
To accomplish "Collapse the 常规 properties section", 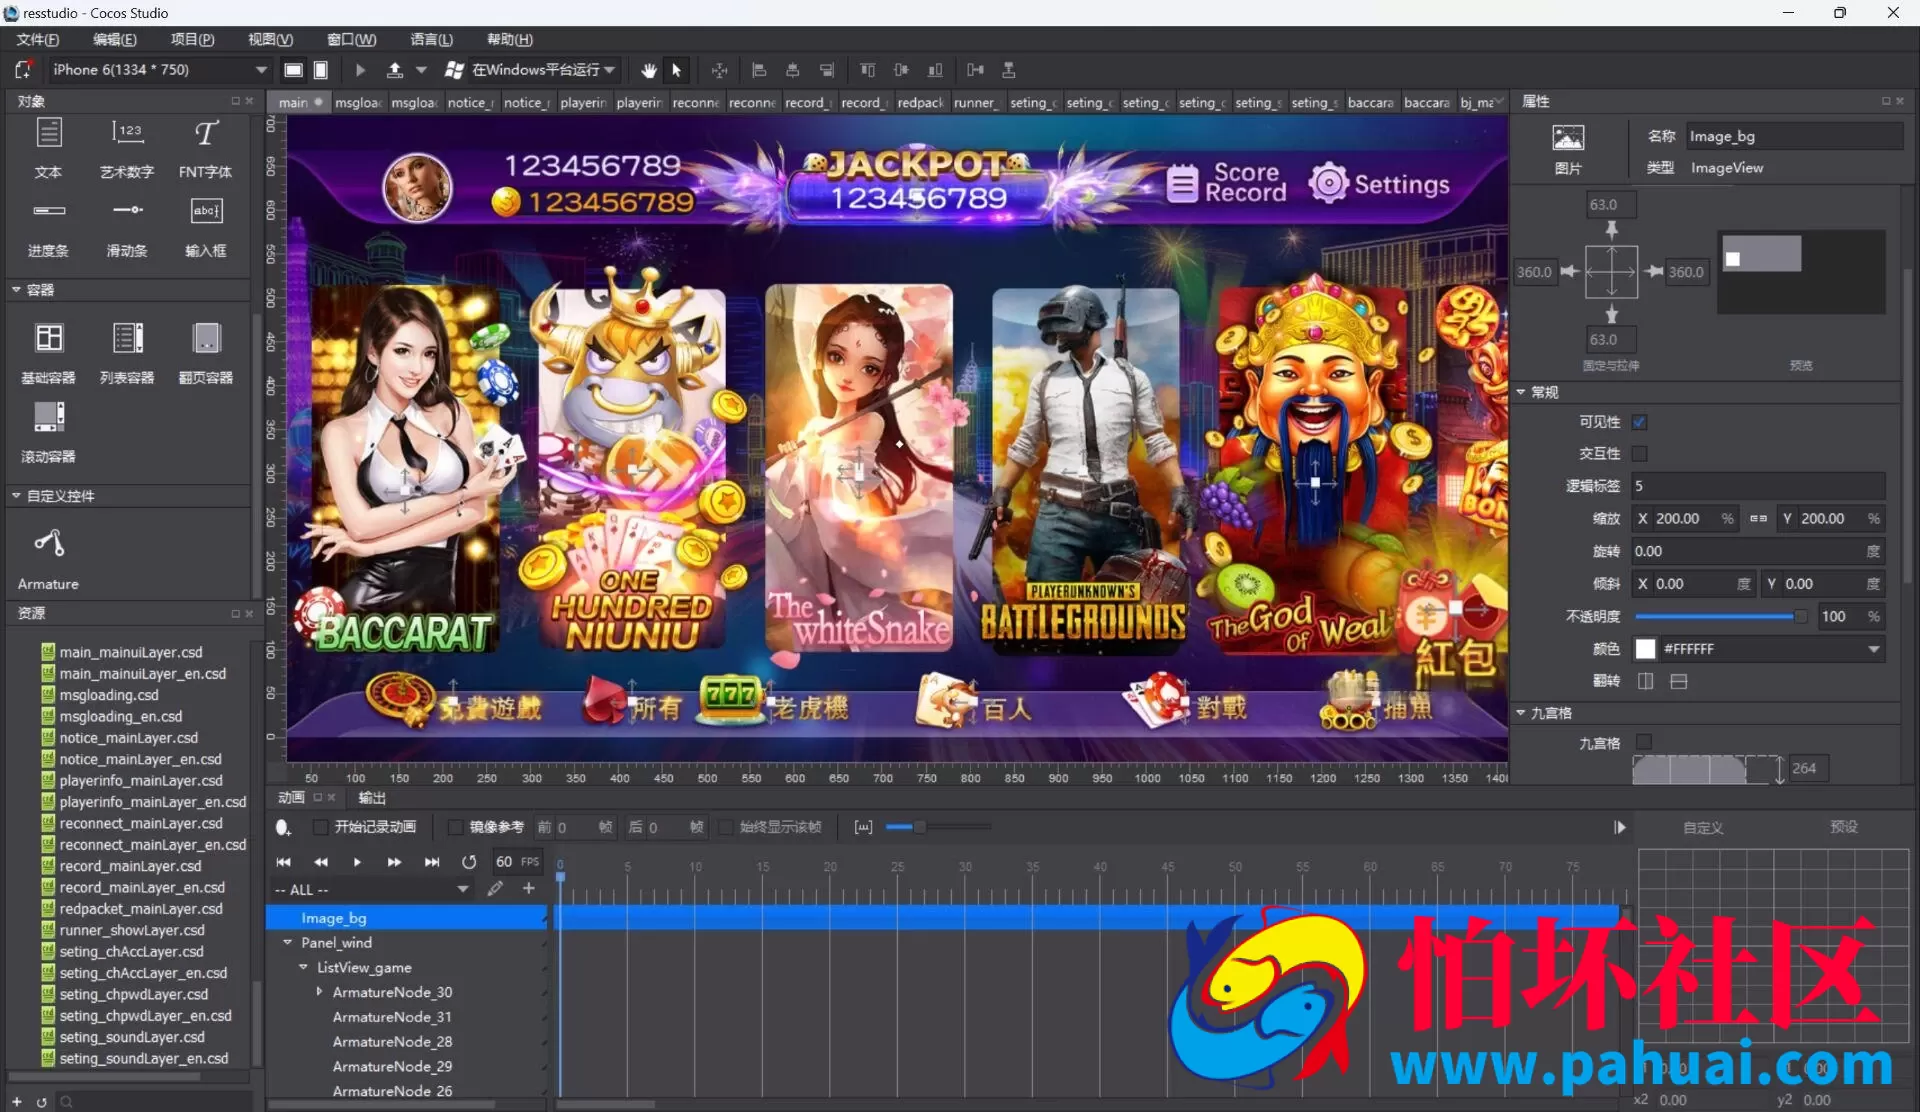I will (x=1521, y=392).
